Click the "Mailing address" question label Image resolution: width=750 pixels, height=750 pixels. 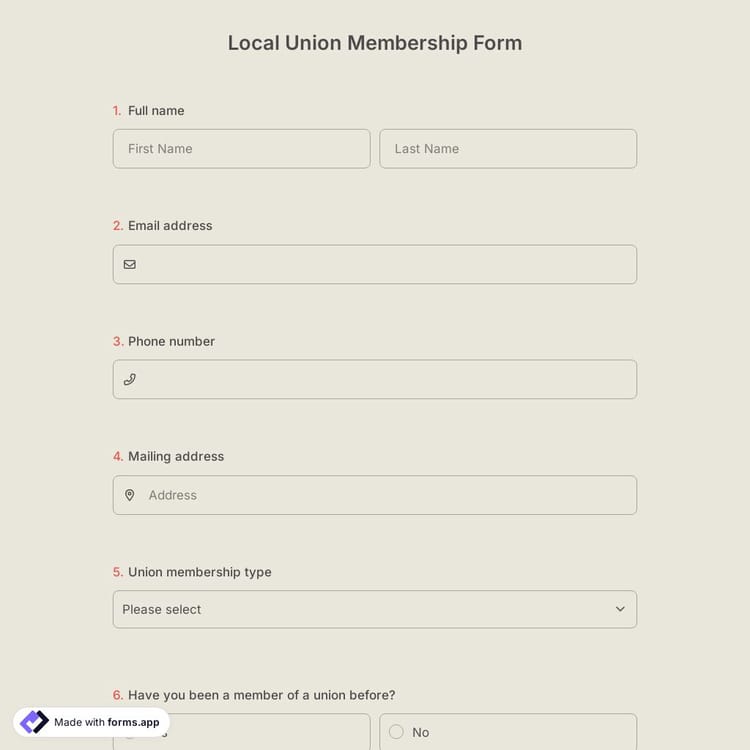(176, 456)
